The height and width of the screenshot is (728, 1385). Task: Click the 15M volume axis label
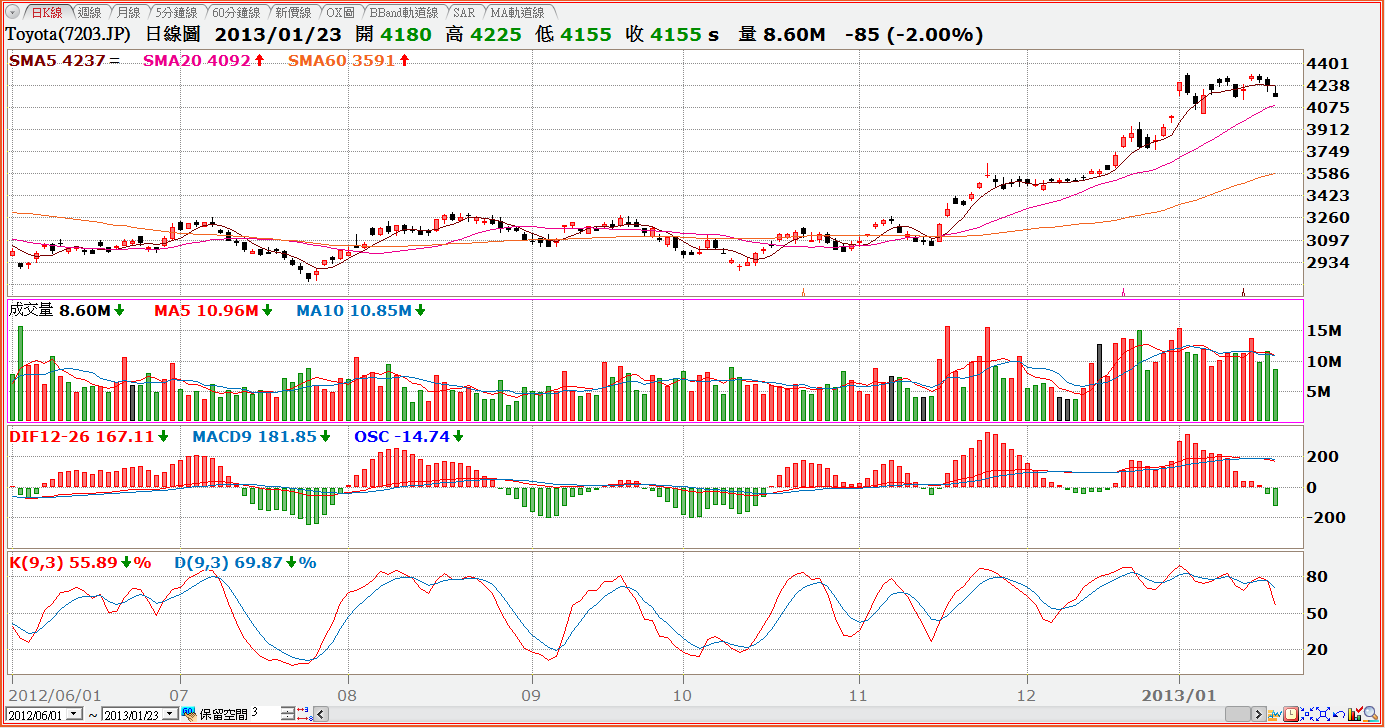click(1326, 331)
